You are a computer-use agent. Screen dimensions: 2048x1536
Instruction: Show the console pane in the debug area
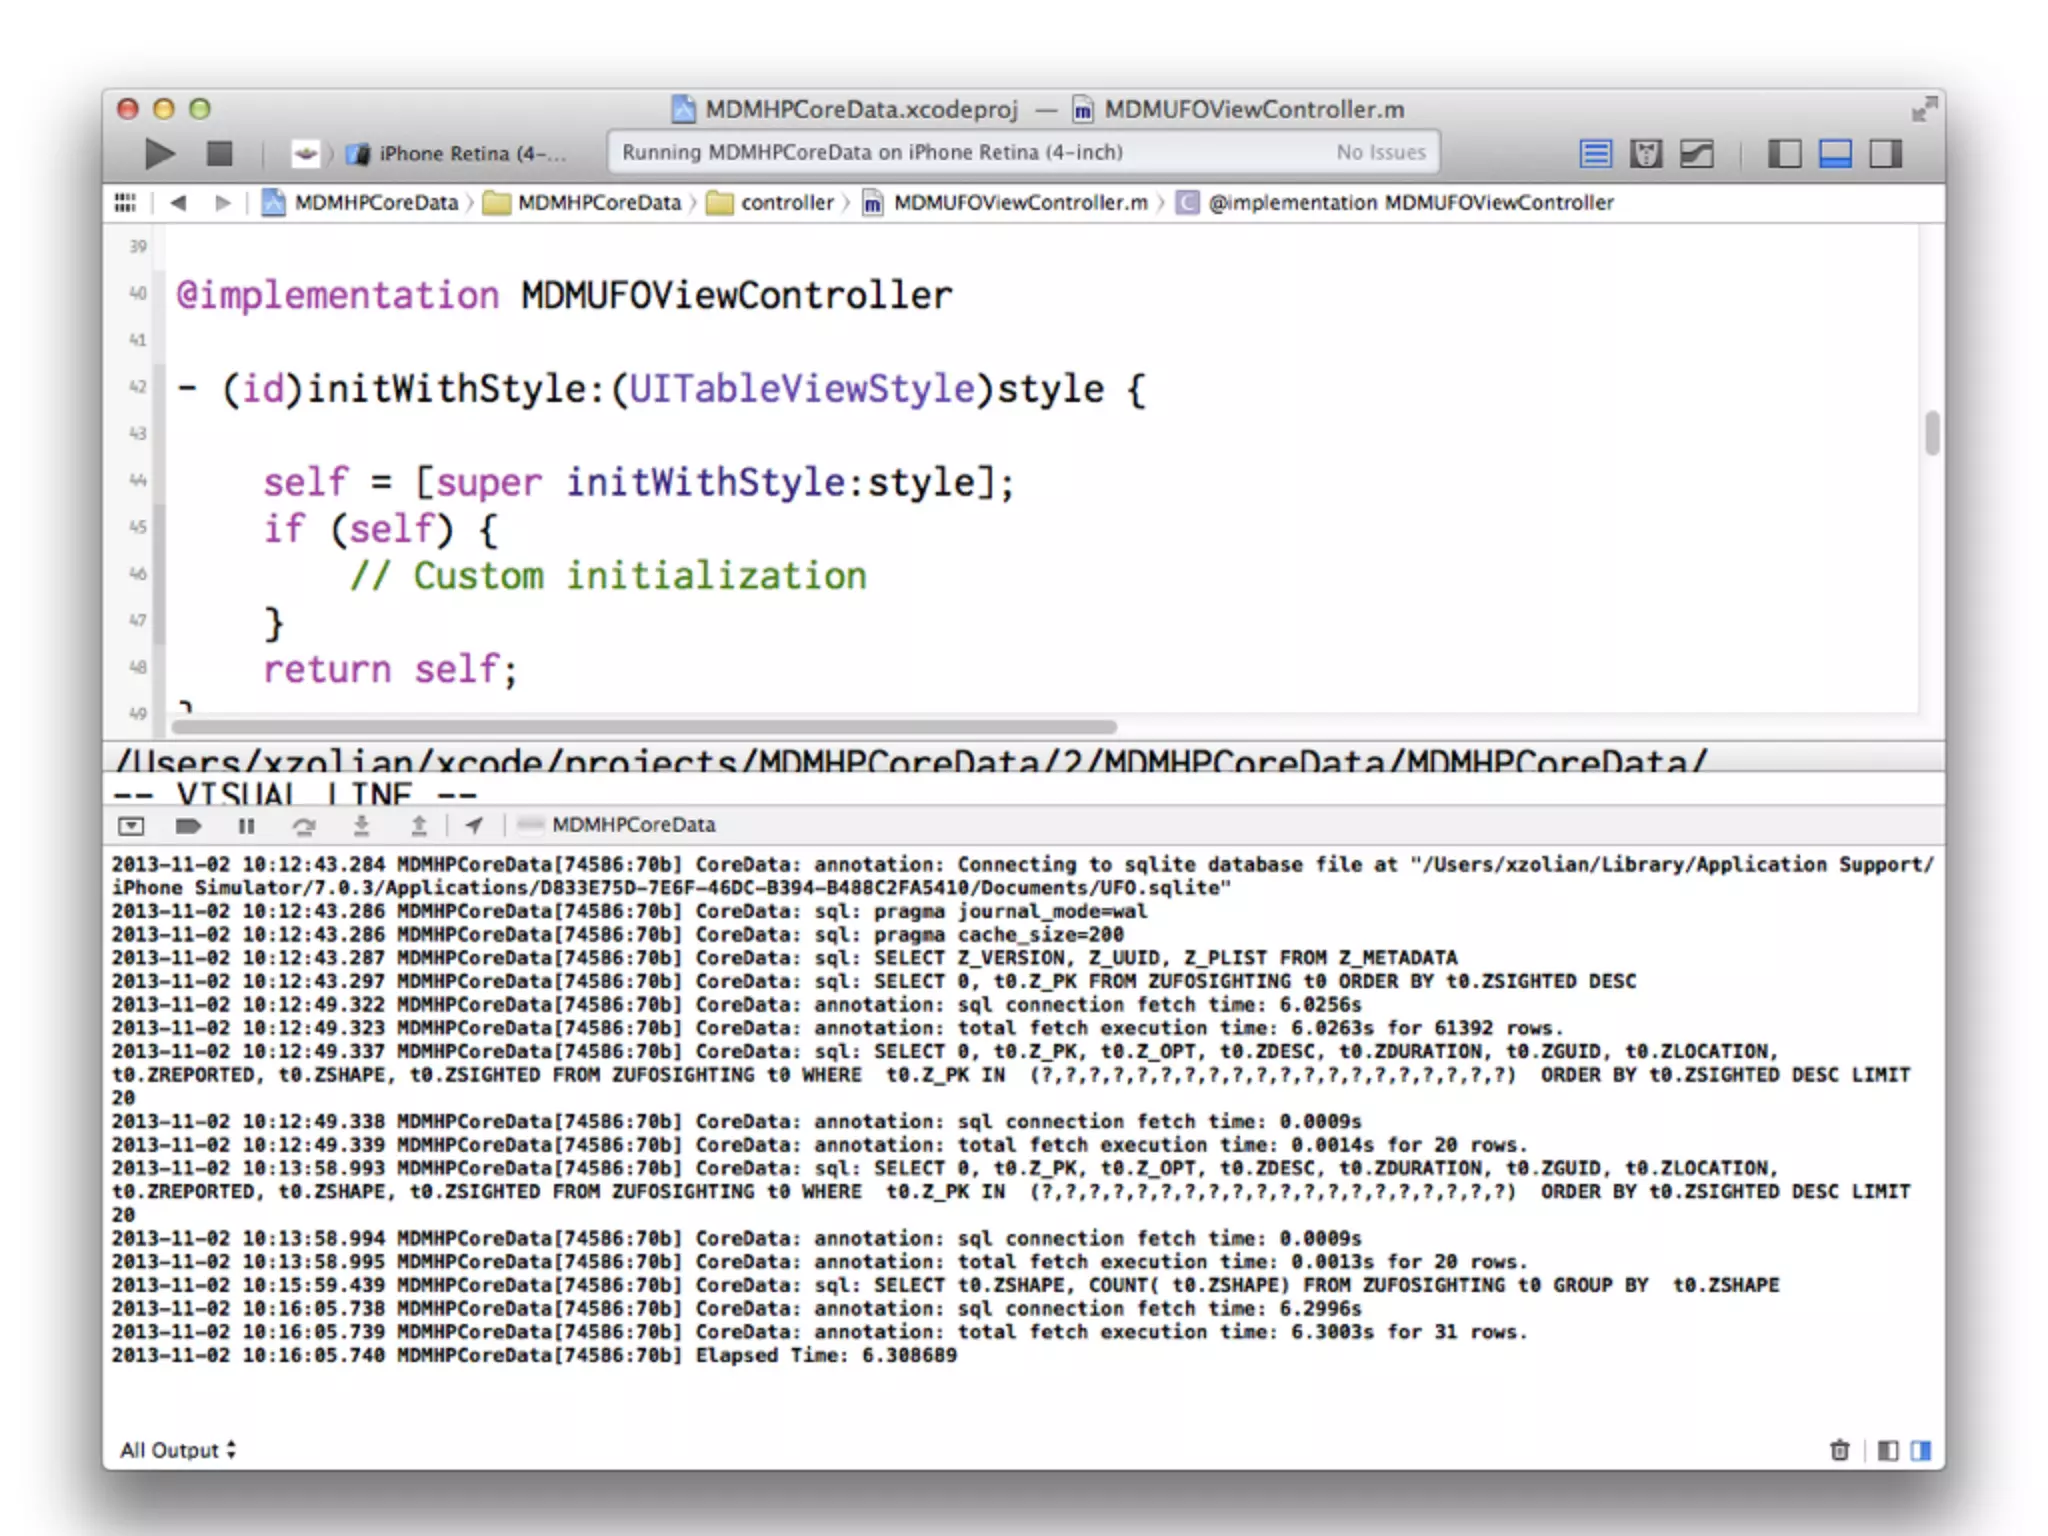[1921, 1450]
